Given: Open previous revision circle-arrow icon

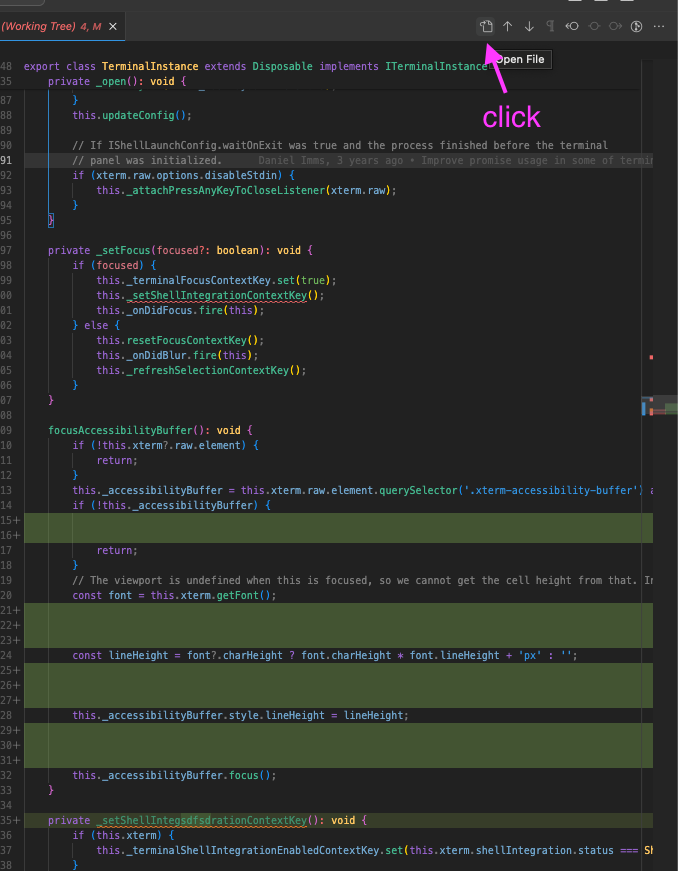Looking at the screenshot, I should (572, 26).
